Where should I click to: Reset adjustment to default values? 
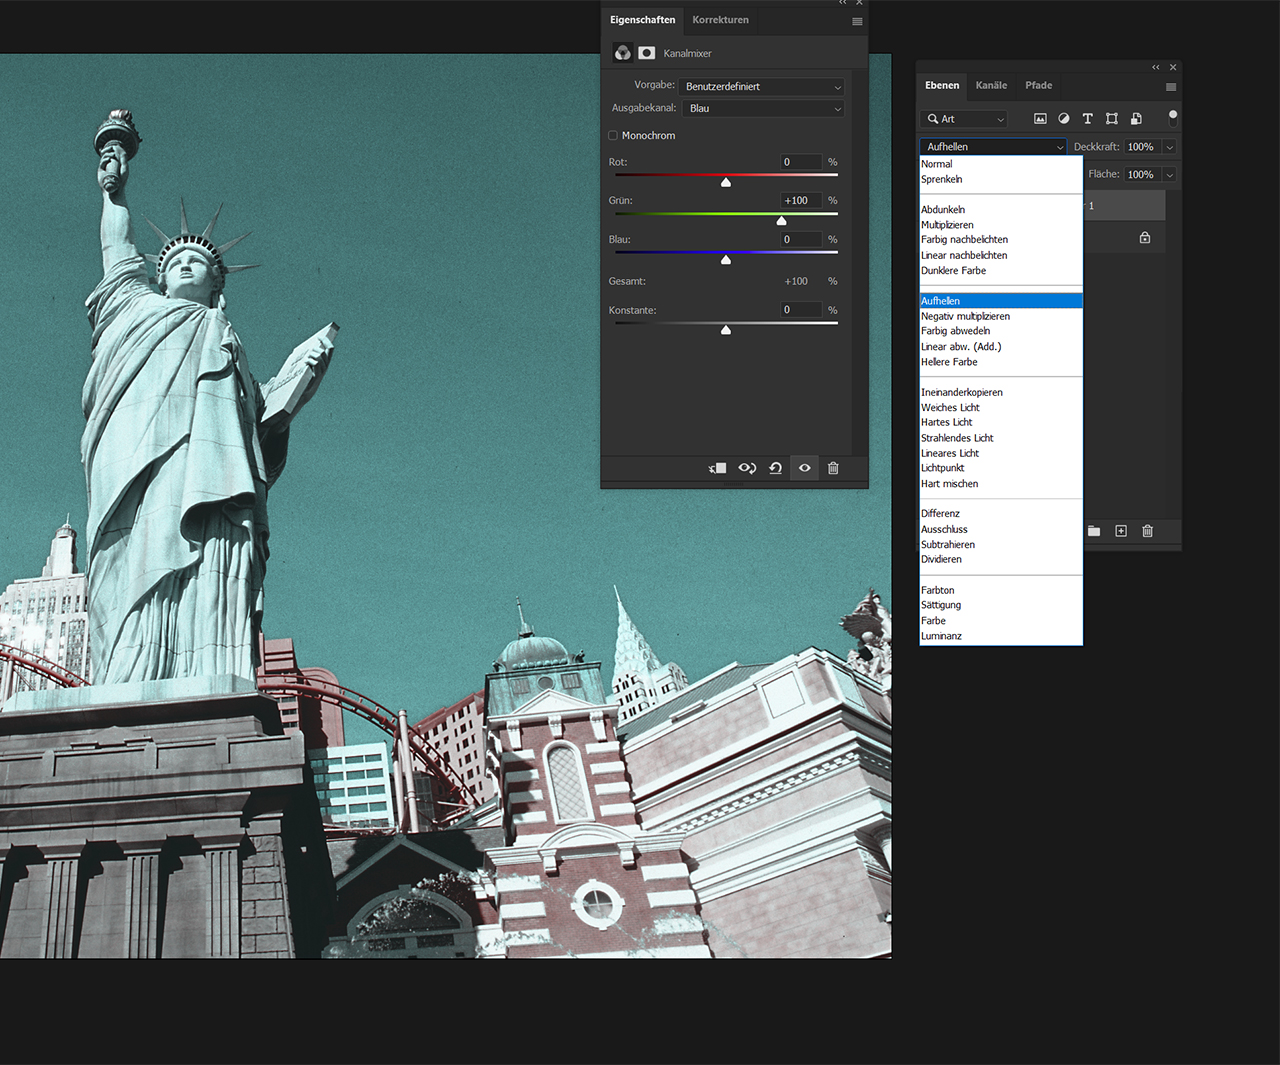point(775,468)
